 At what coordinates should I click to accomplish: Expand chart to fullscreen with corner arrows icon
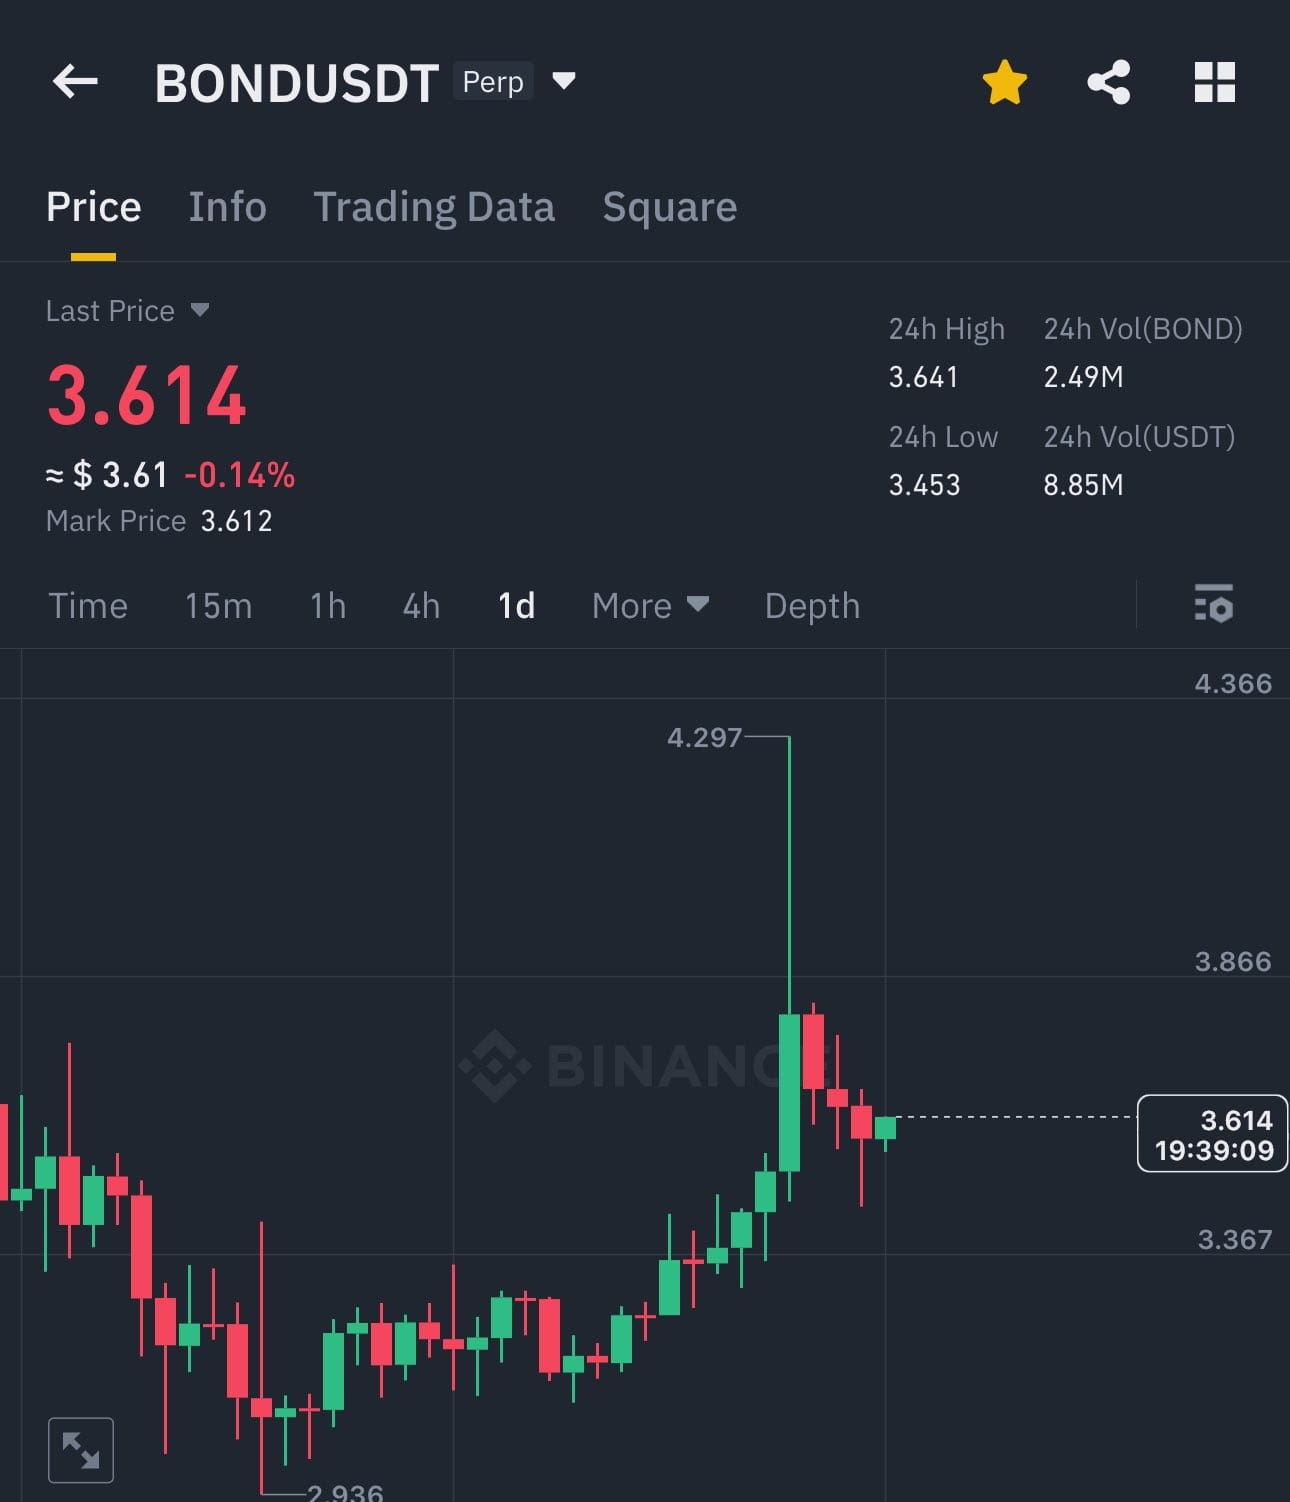tap(81, 1448)
